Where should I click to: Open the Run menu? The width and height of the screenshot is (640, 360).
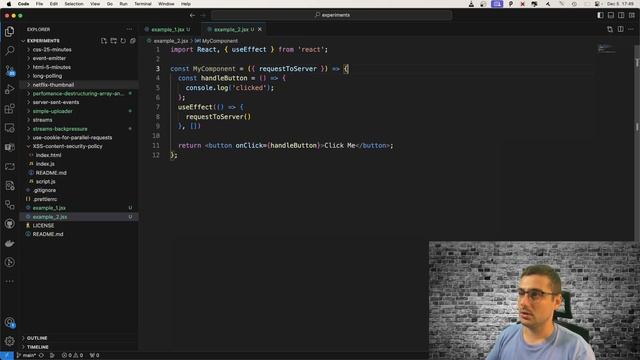click(x=123, y=4)
